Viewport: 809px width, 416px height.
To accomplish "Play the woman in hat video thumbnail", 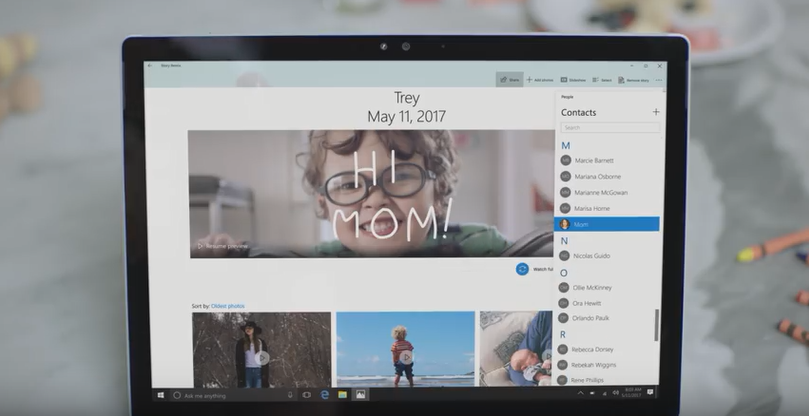I will [x=262, y=357].
